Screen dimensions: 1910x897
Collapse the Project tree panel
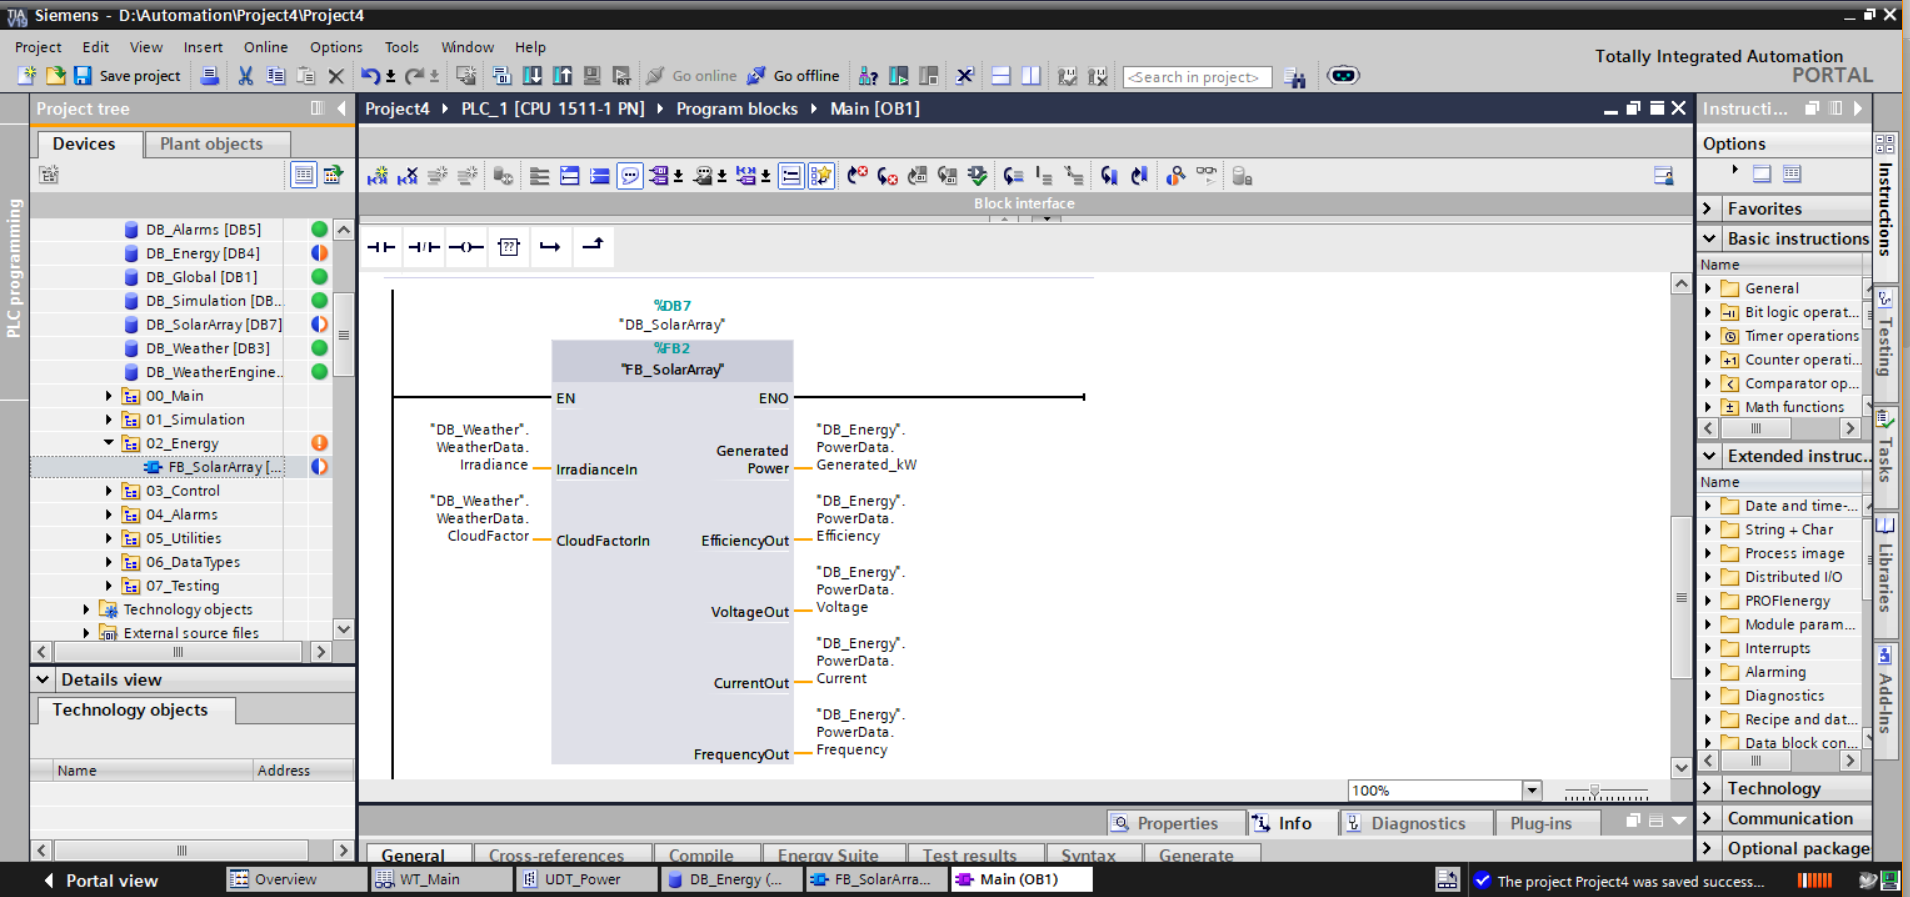(342, 108)
